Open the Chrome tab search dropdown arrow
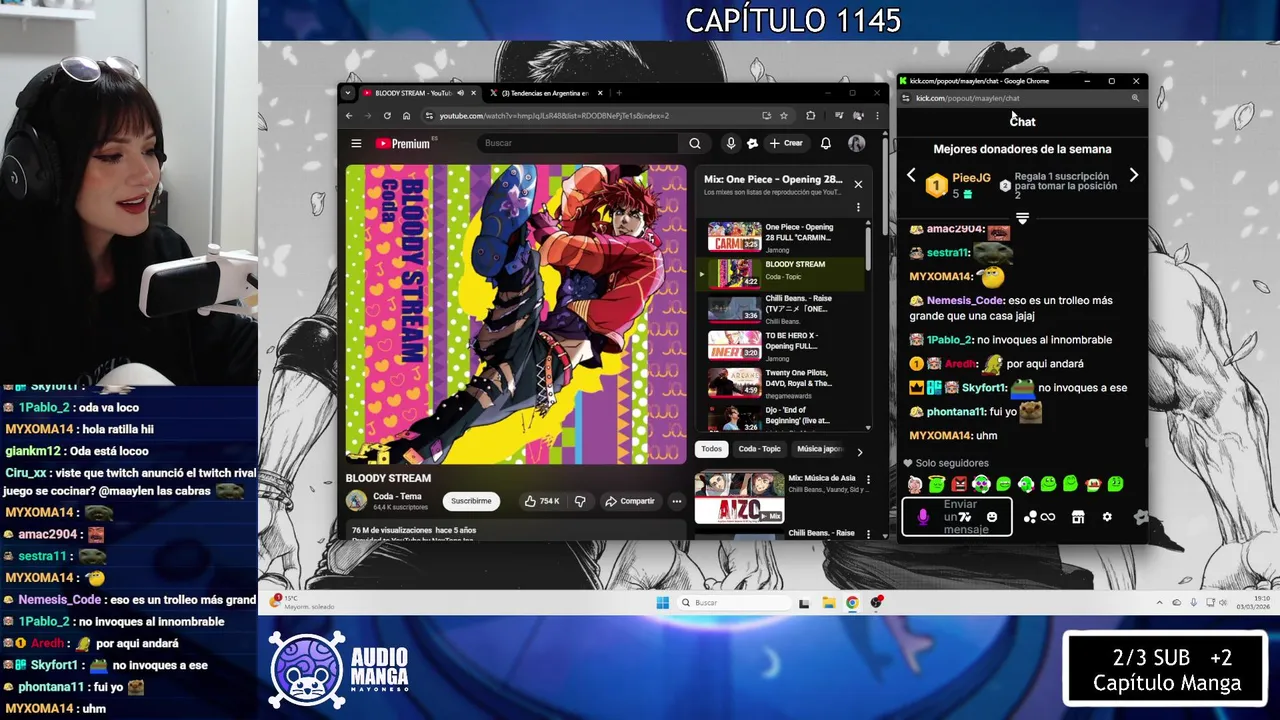Screen dimensions: 1280x720 coord(348,93)
